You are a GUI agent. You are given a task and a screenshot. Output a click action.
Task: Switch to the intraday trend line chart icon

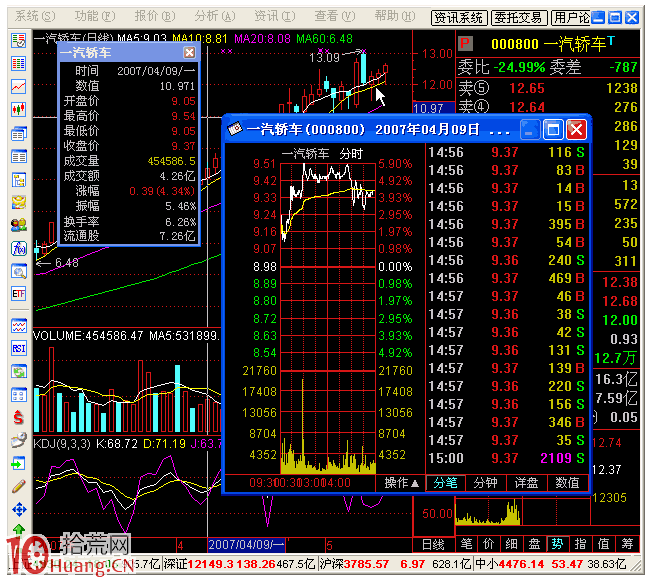[x=19, y=87]
